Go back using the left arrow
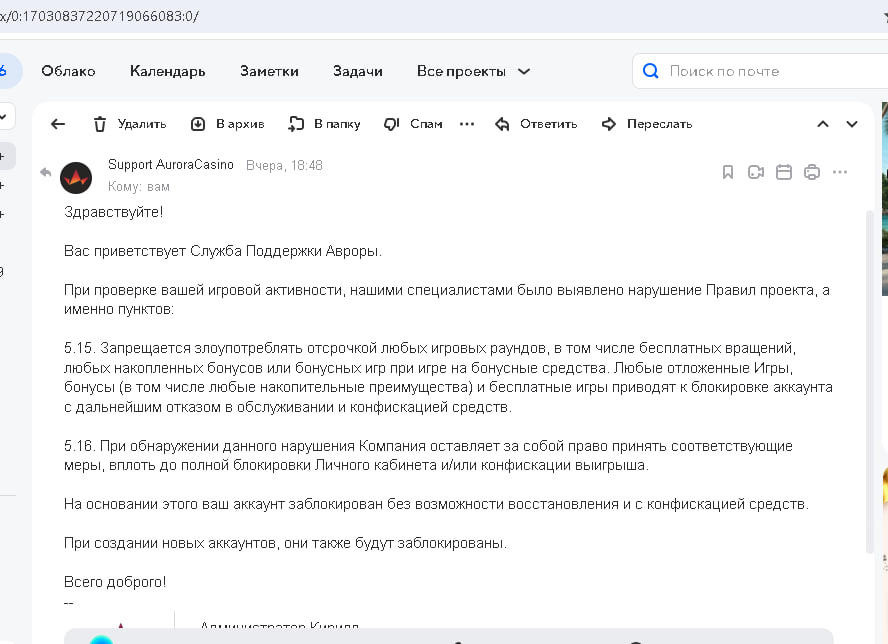This screenshot has height=644, width=888. coord(58,124)
